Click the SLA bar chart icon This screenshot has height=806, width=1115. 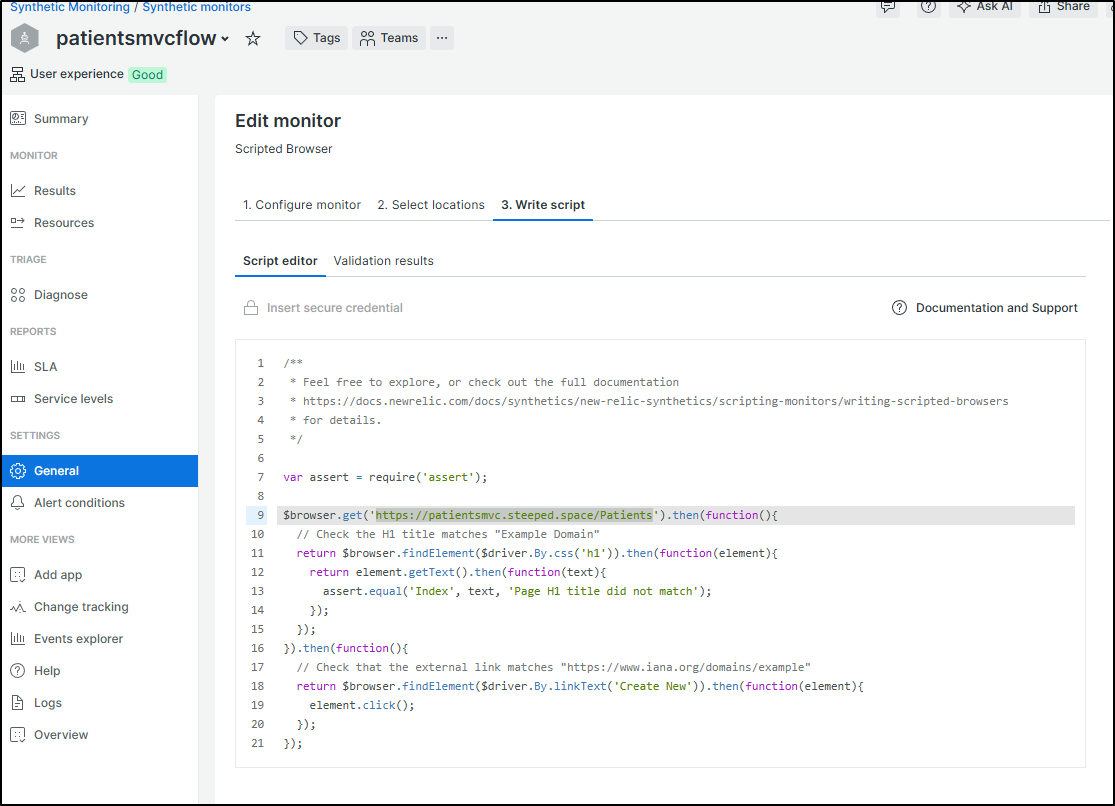point(18,366)
